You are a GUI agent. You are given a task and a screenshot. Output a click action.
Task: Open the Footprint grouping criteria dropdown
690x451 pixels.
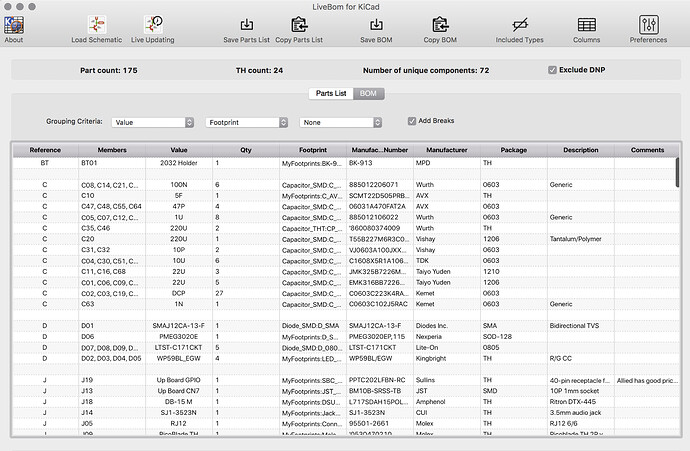pos(247,122)
